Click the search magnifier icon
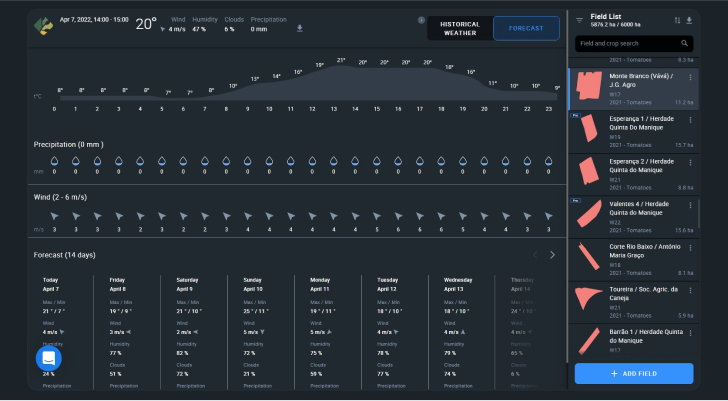 [684, 43]
